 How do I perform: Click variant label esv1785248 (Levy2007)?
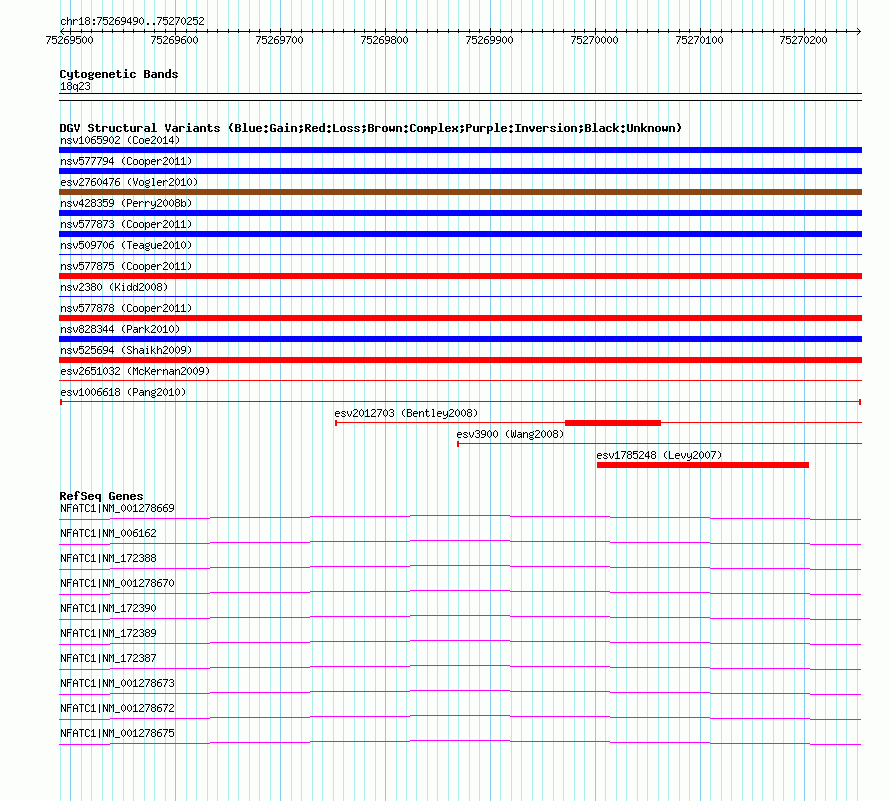click(660, 455)
